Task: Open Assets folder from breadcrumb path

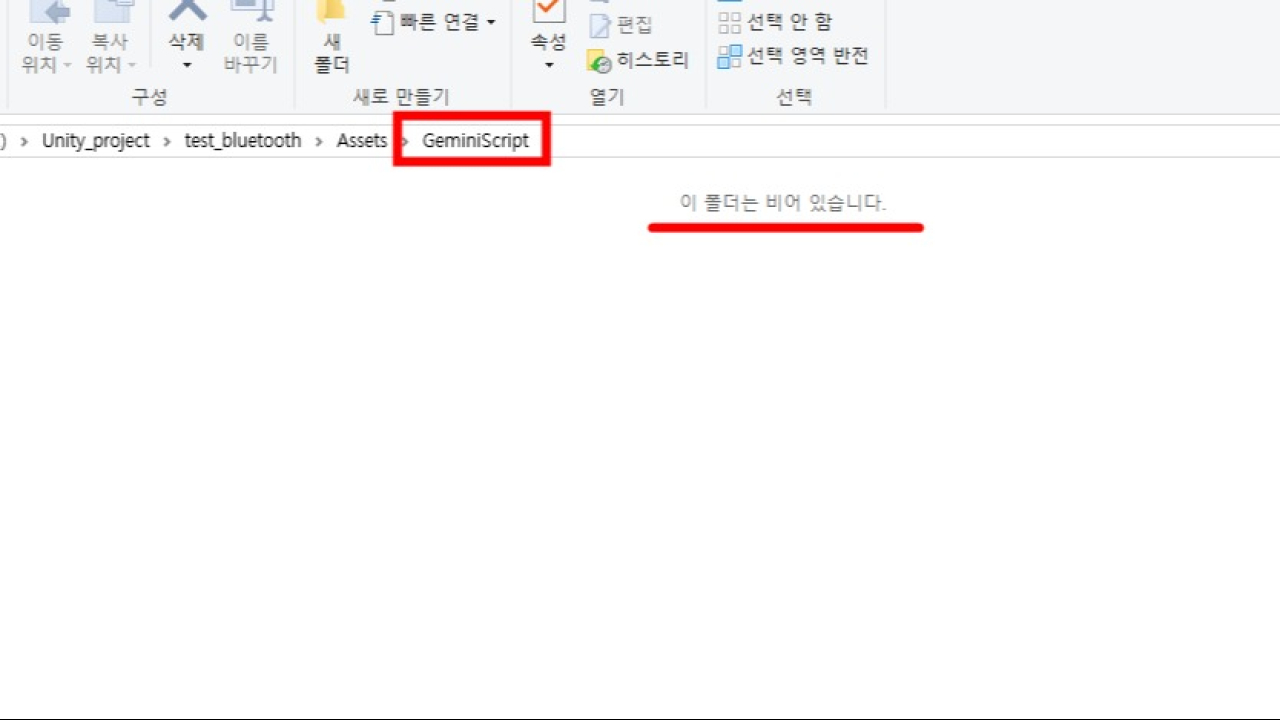Action: (x=361, y=141)
